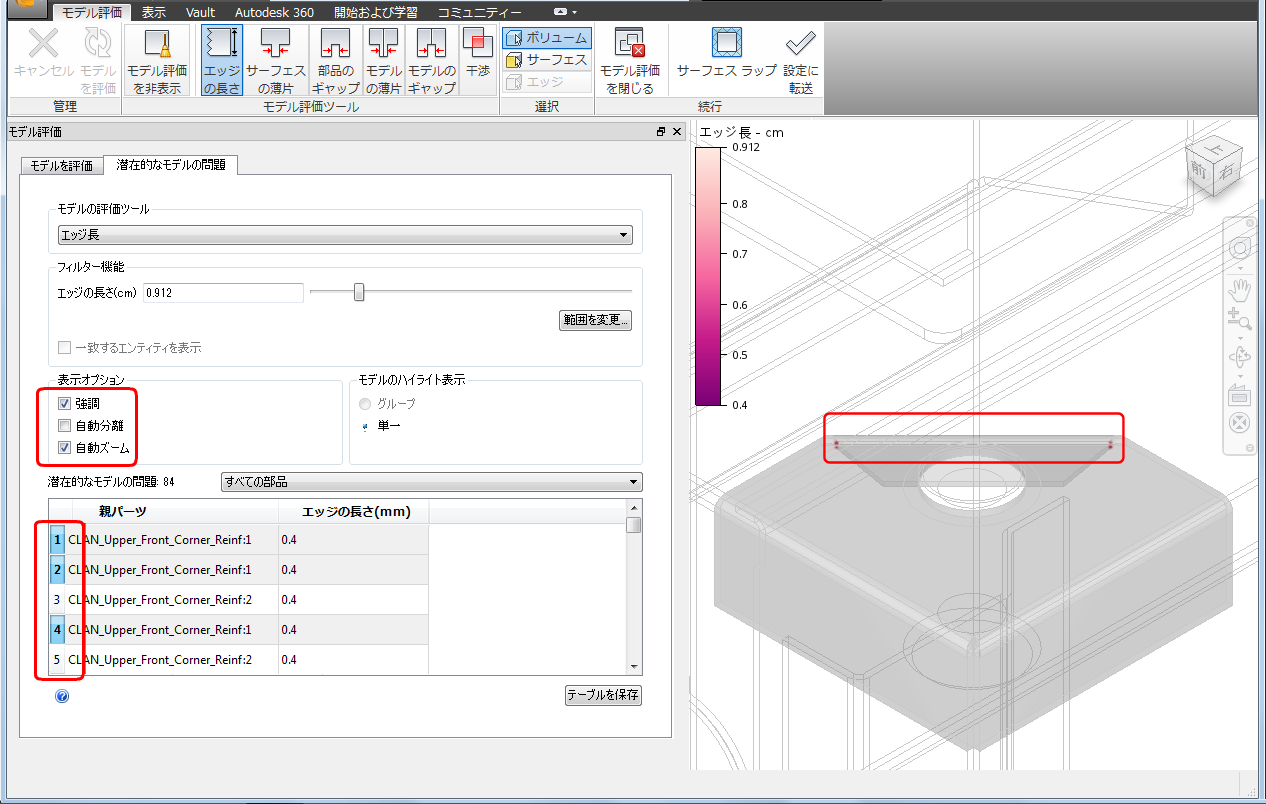Select table row number 4
This screenshot has width=1266, height=804.
[x=57, y=630]
